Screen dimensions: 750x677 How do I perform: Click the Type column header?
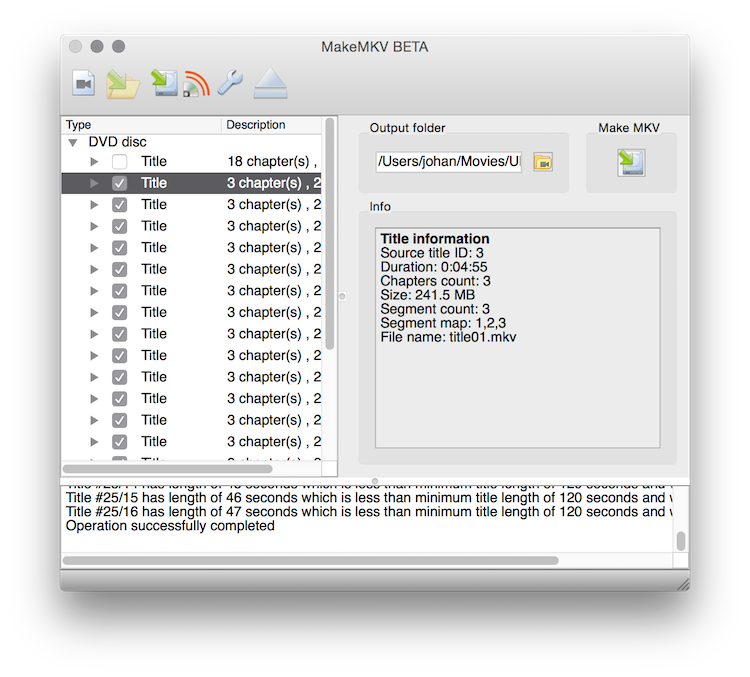[142, 125]
